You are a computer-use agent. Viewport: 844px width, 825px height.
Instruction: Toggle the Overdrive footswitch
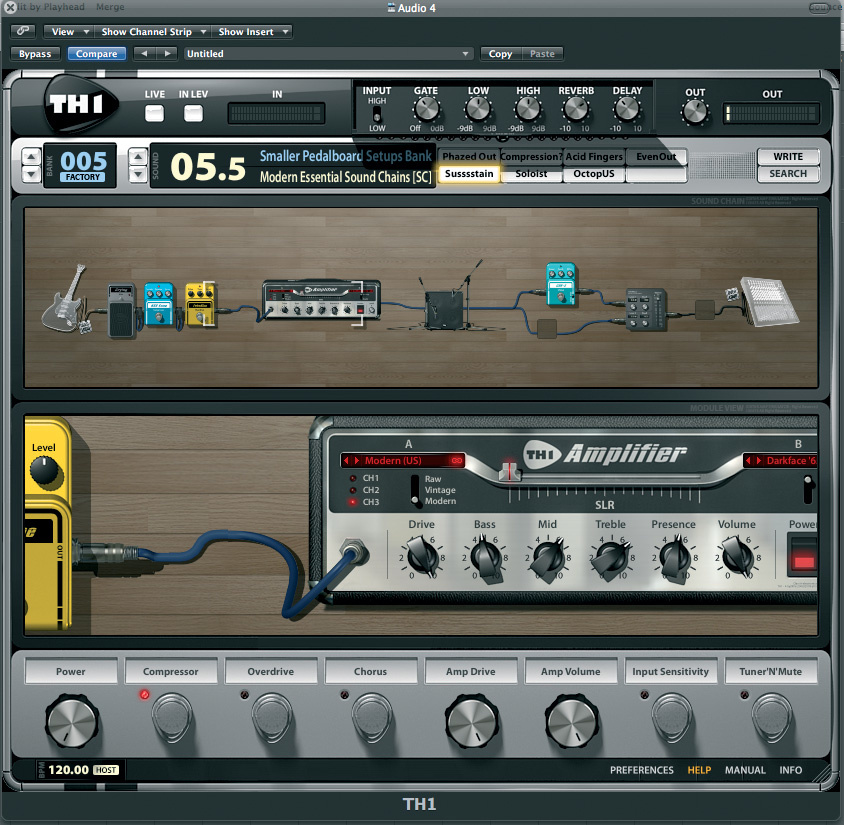[x=272, y=716]
